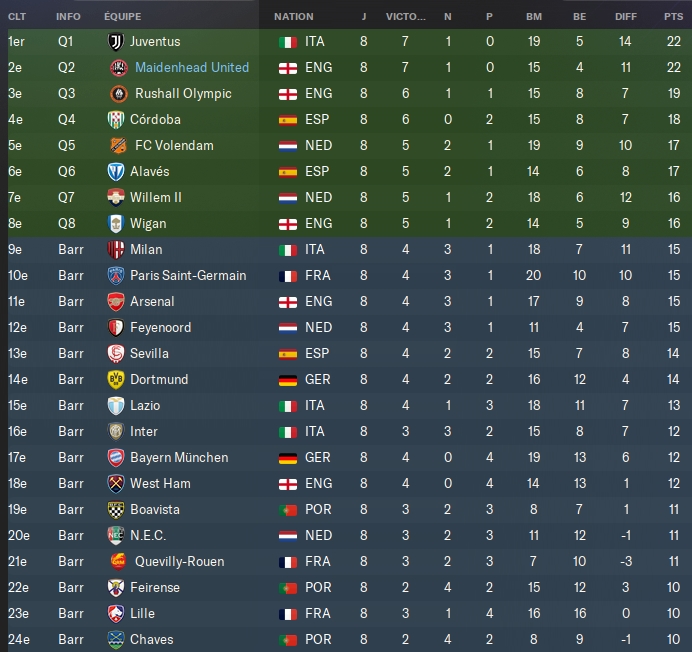Click the Italy flag next to Milan
Screen dimensions: 692x652
[x=288, y=250]
